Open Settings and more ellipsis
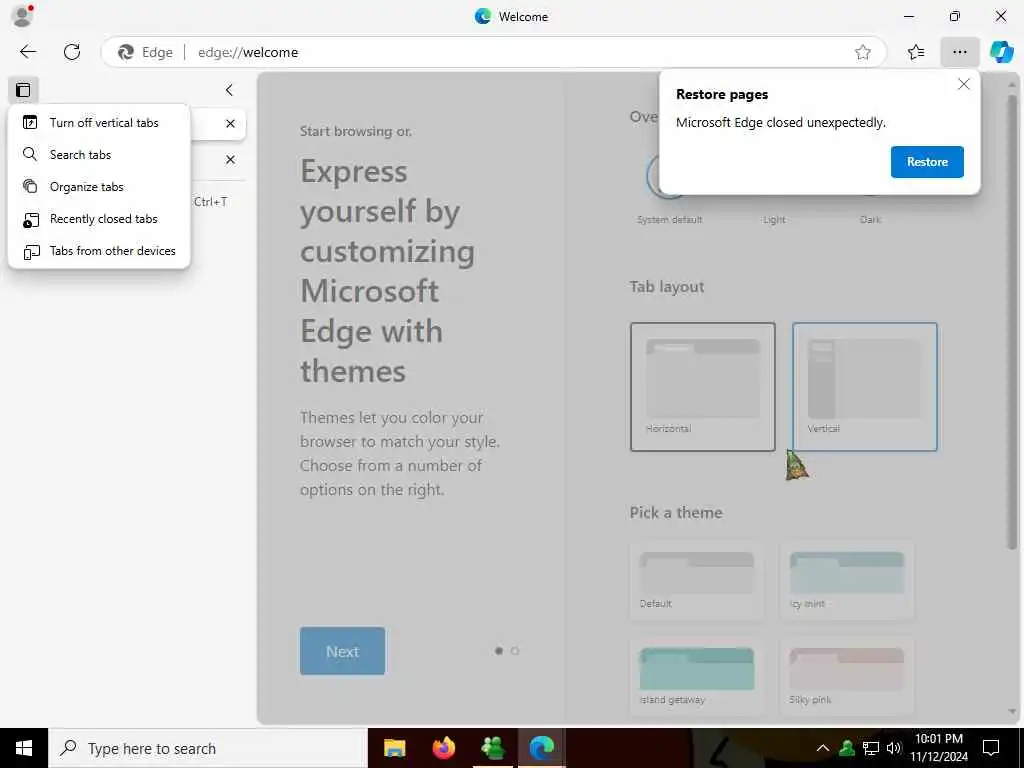 (x=959, y=52)
